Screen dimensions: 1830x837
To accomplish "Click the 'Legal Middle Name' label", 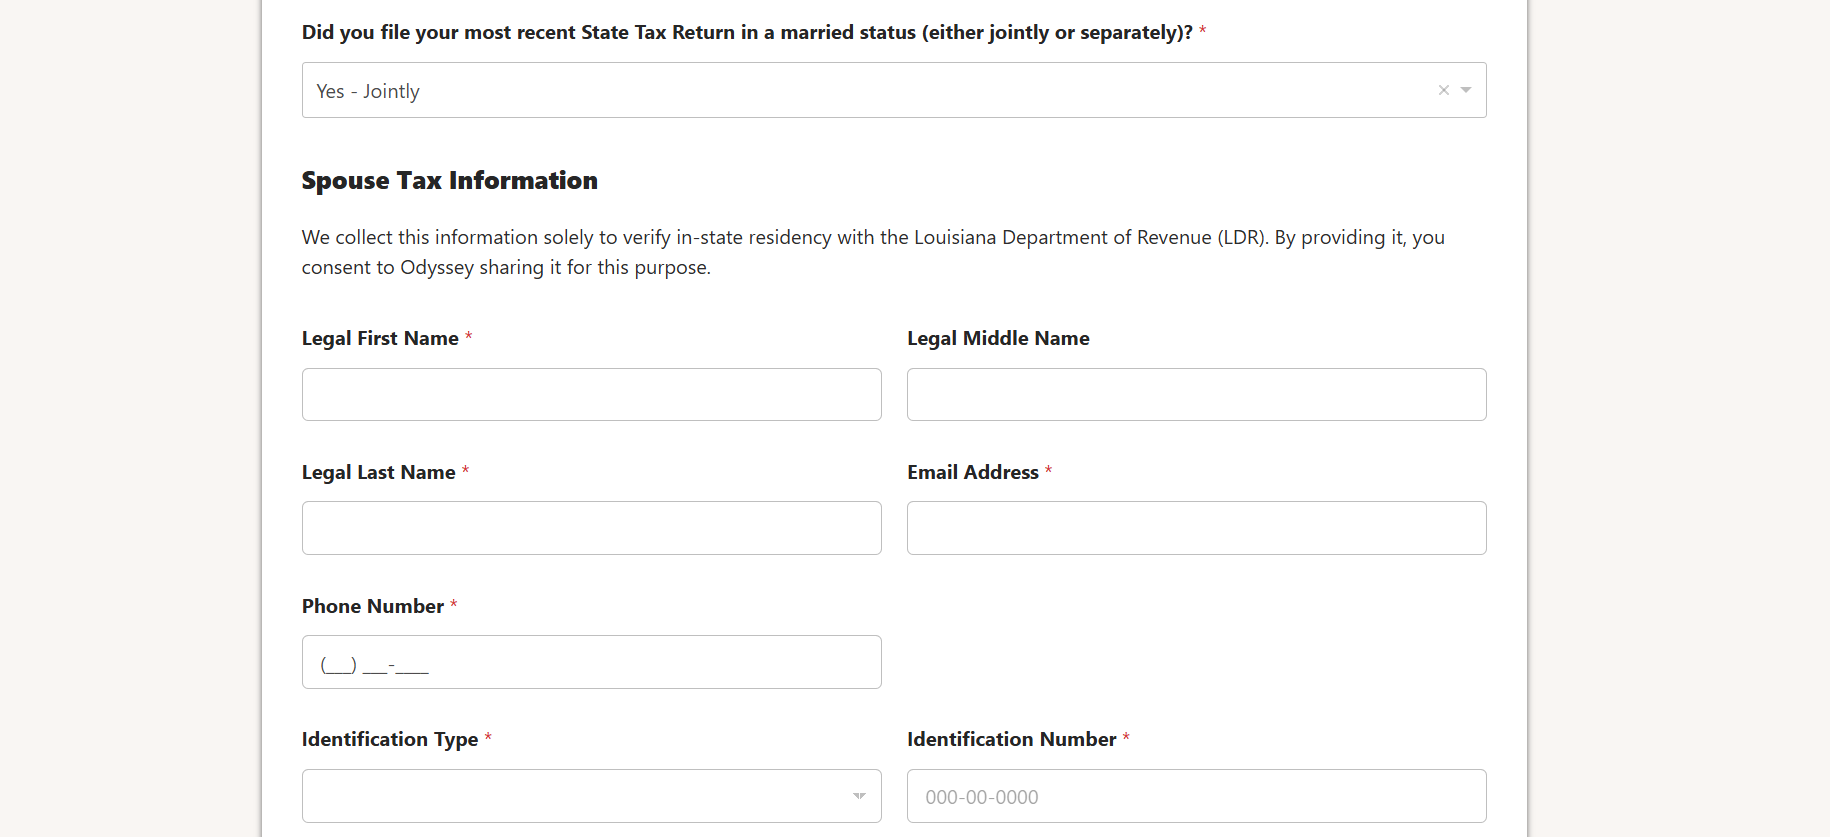I will point(998,339).
